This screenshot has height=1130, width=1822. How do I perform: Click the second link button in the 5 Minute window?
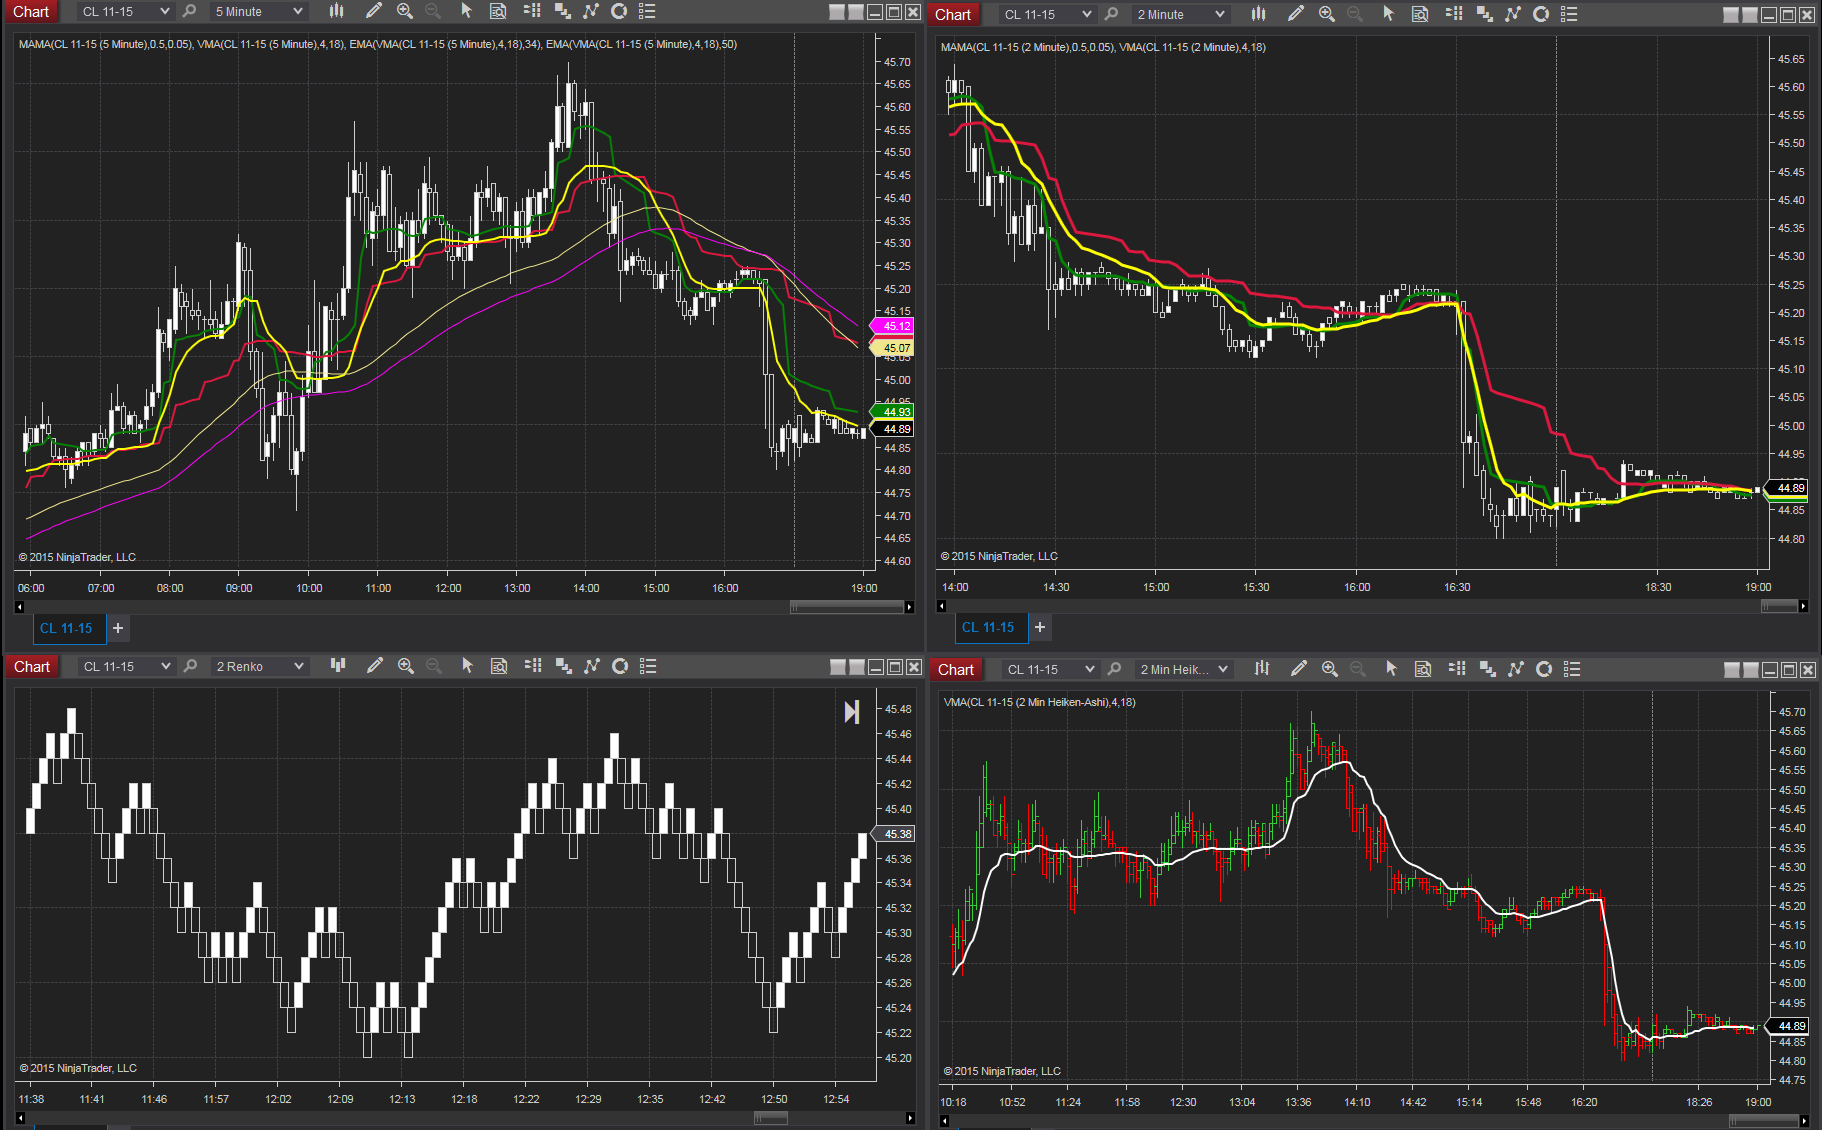(x=855, y=12)
